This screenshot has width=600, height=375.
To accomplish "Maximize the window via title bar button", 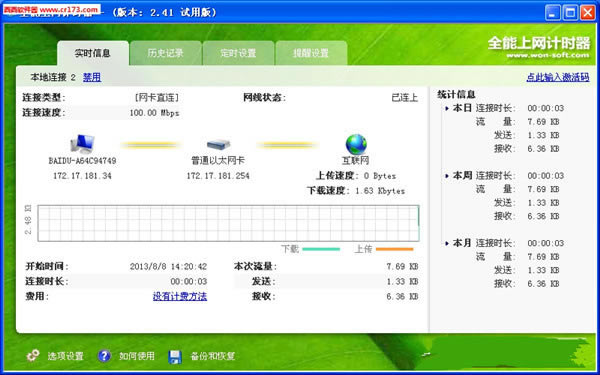I will pos(570,13).
